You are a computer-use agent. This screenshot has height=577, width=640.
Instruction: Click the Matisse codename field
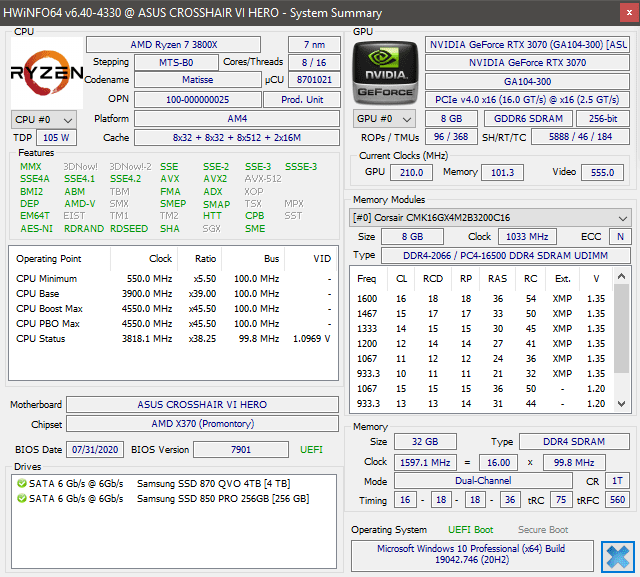pos(198,80)
